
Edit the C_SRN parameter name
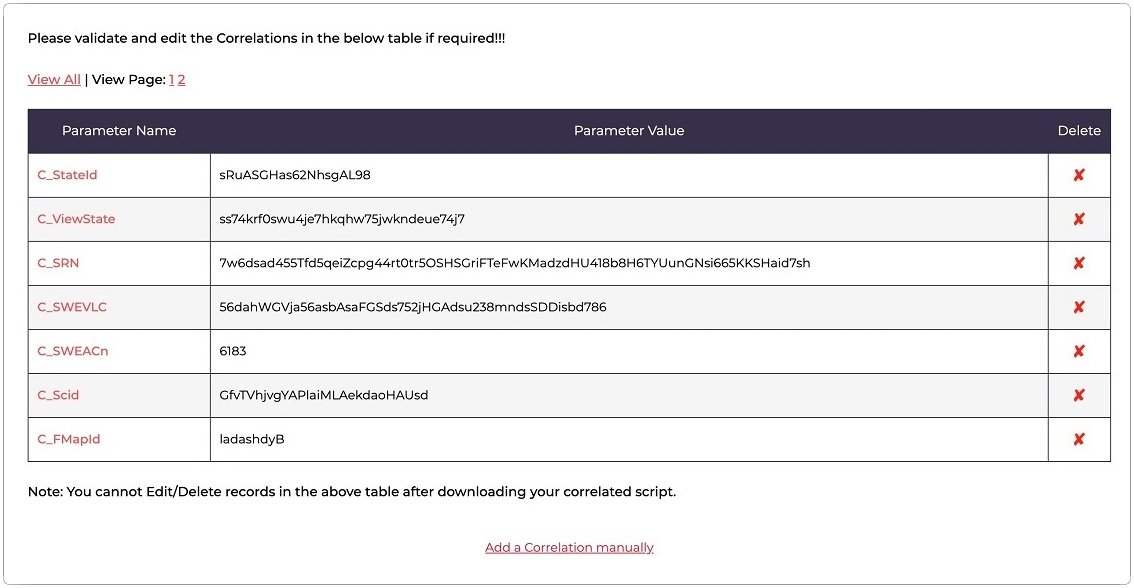[58, 263]
